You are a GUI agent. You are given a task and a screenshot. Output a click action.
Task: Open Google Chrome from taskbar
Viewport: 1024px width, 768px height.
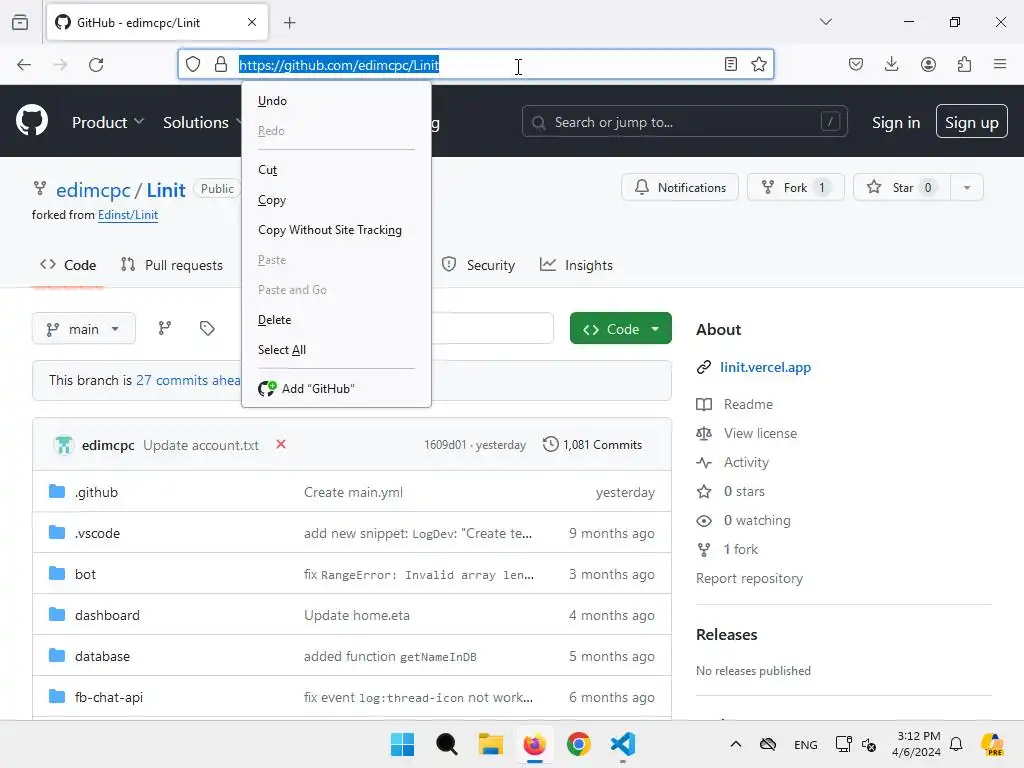[579, 744]
